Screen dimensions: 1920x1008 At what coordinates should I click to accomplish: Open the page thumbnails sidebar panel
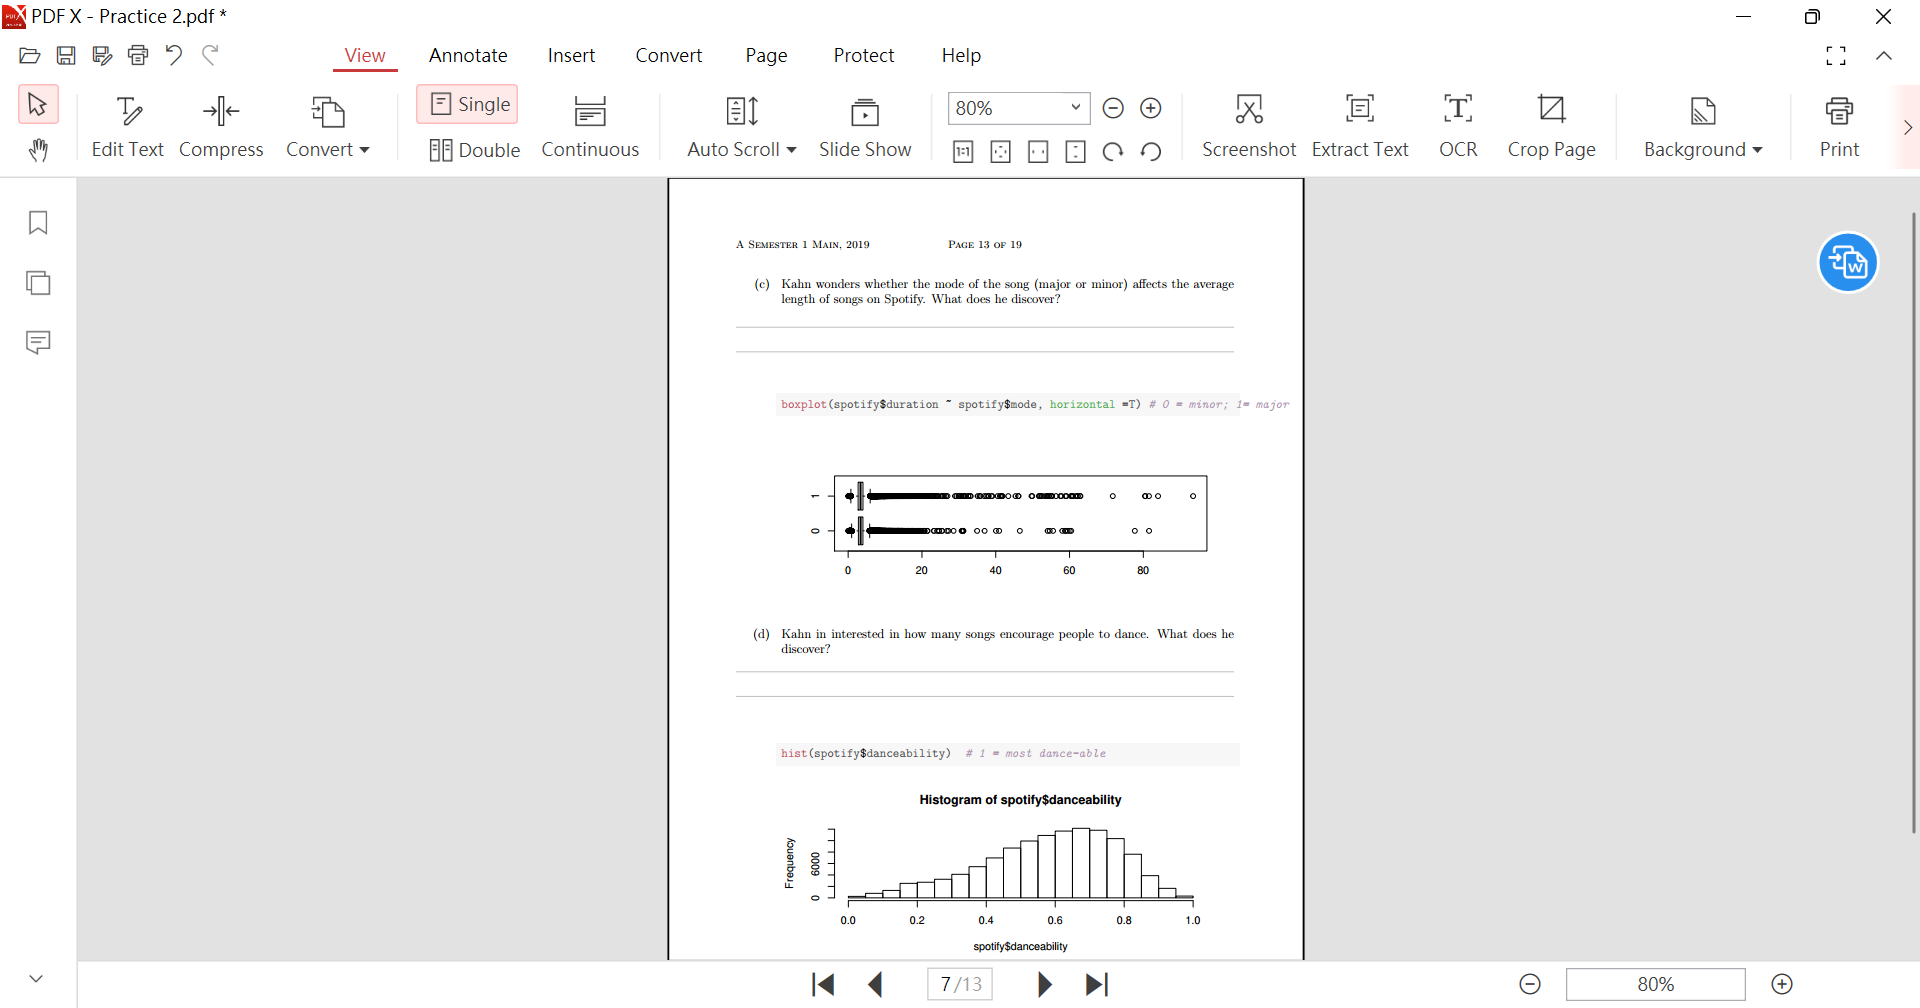pos(38,283)
